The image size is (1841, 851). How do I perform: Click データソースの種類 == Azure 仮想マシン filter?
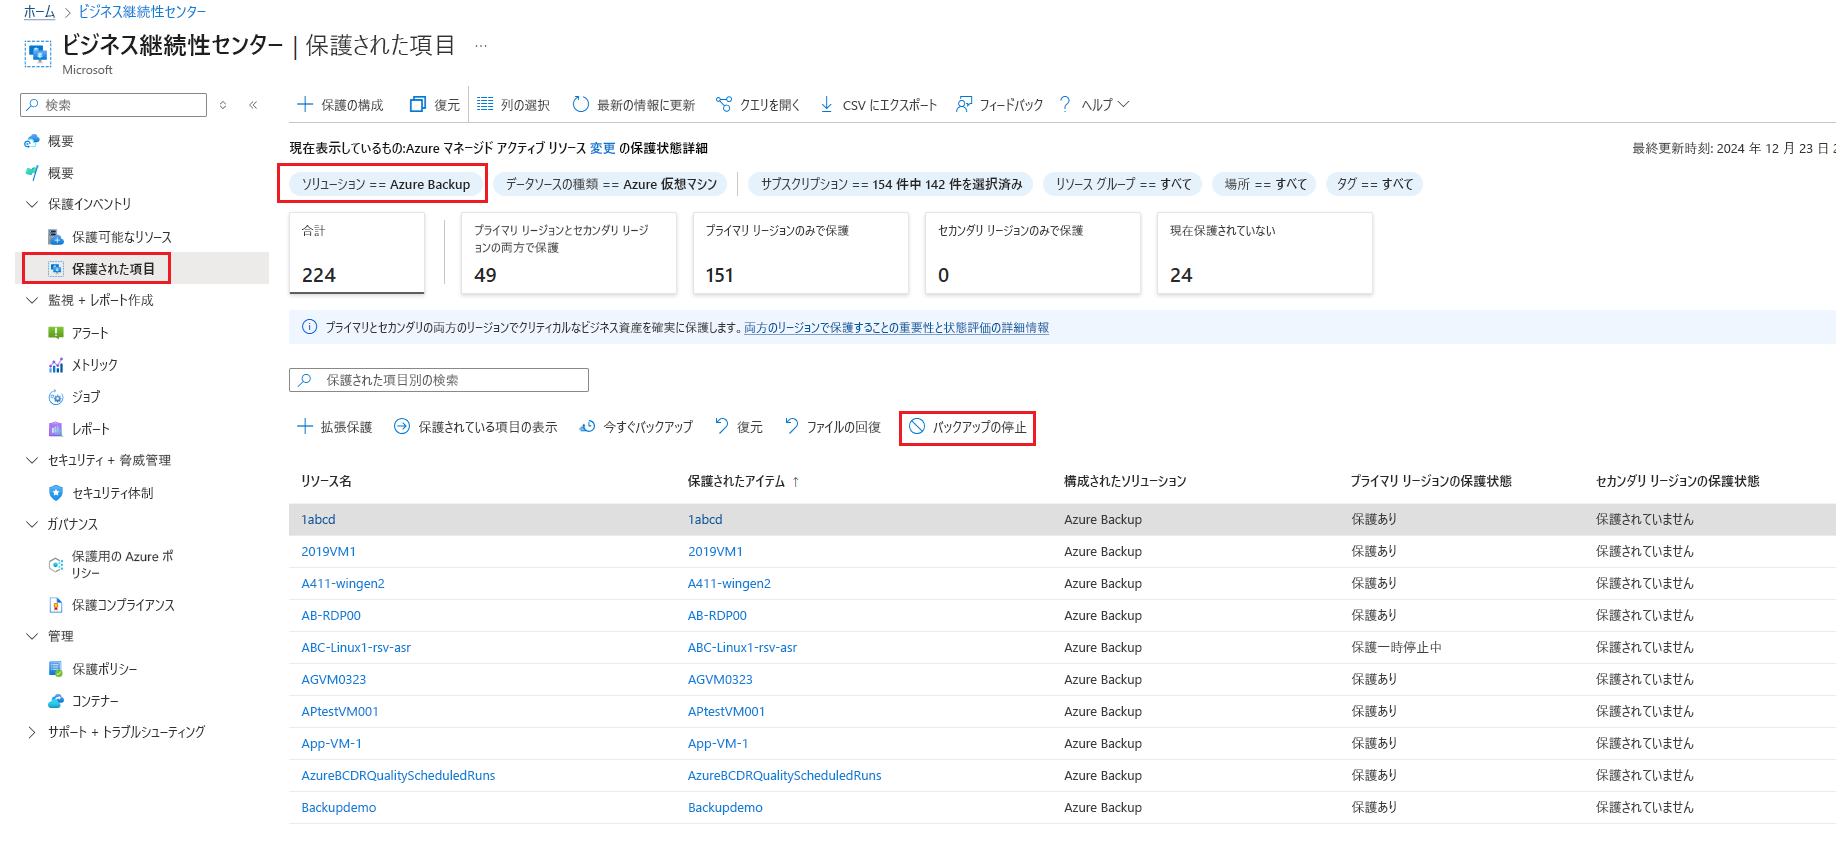(611, 184)
